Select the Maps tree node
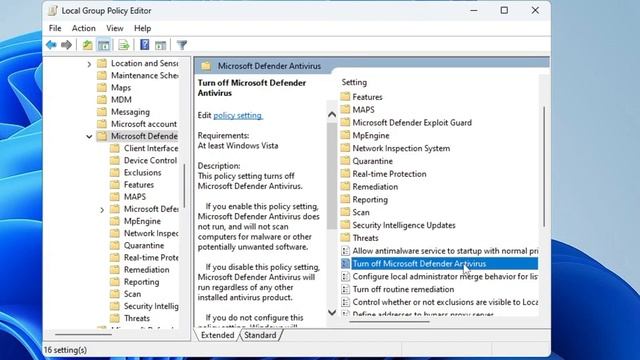Screen dimensions: 640x360 point(114,88)
